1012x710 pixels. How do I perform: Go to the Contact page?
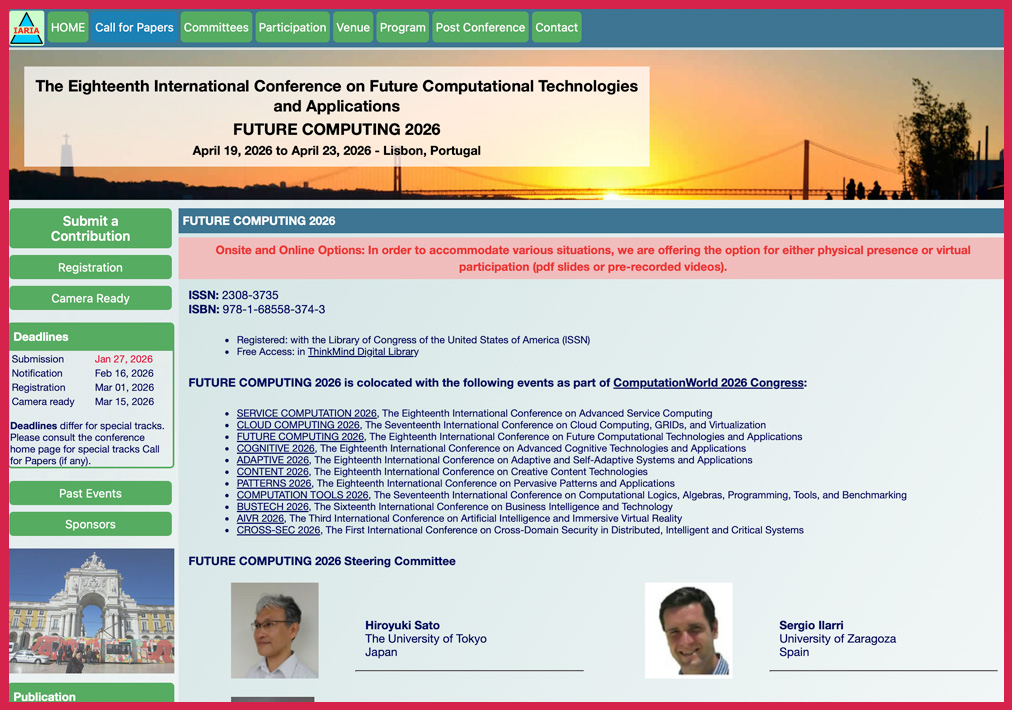[556, 27]
